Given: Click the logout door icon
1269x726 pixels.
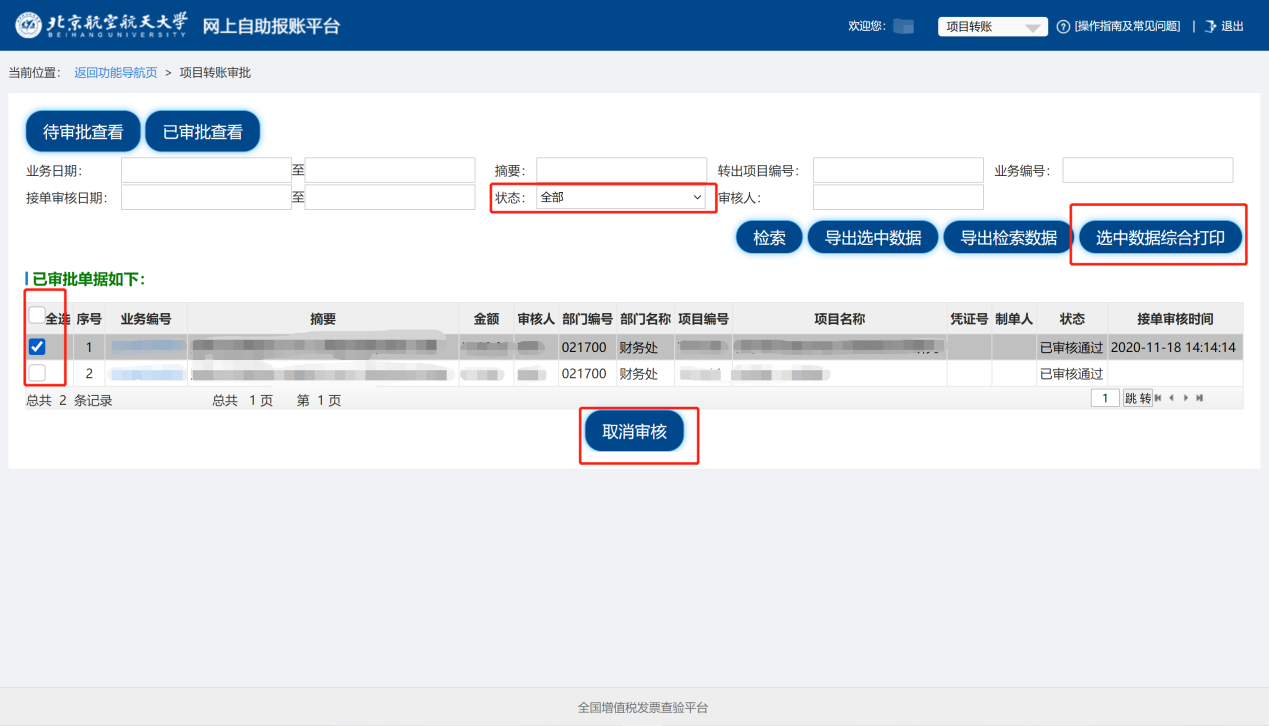Looking at the screenshot, I should [x=1210, y=26].
